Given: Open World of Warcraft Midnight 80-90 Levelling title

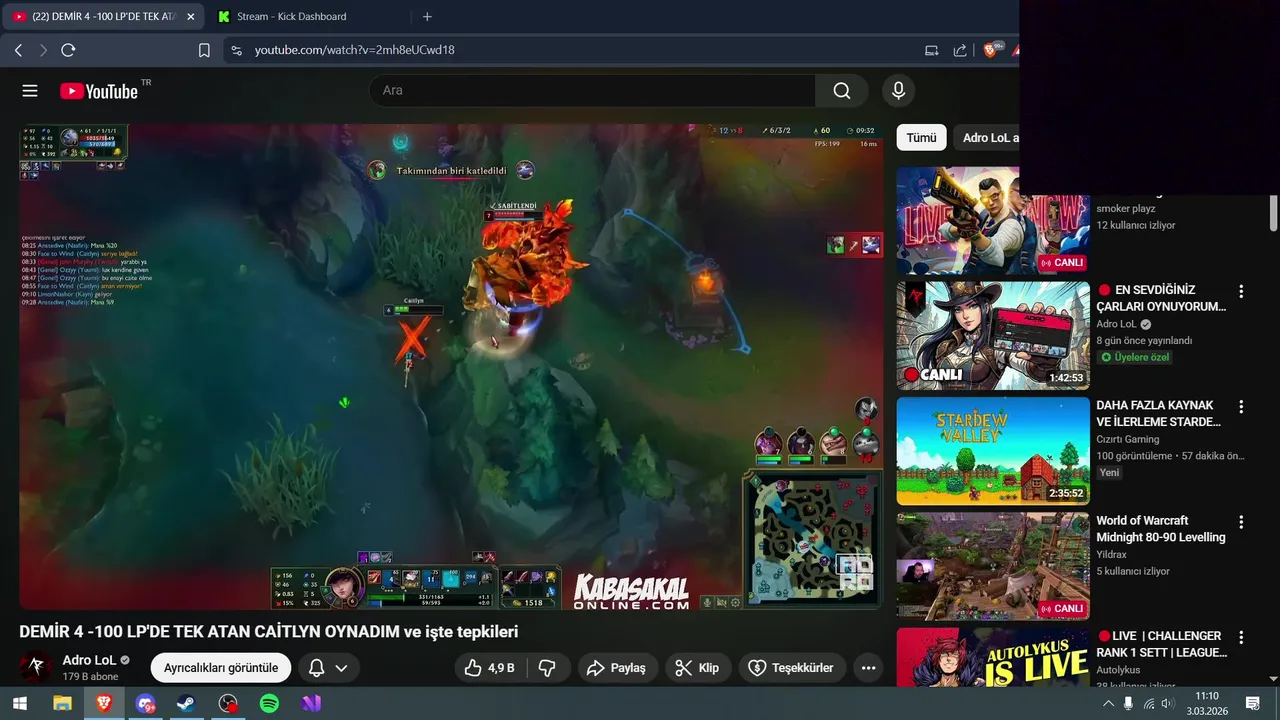Looking at the screenshot, I should click(x=1161, y=529).
